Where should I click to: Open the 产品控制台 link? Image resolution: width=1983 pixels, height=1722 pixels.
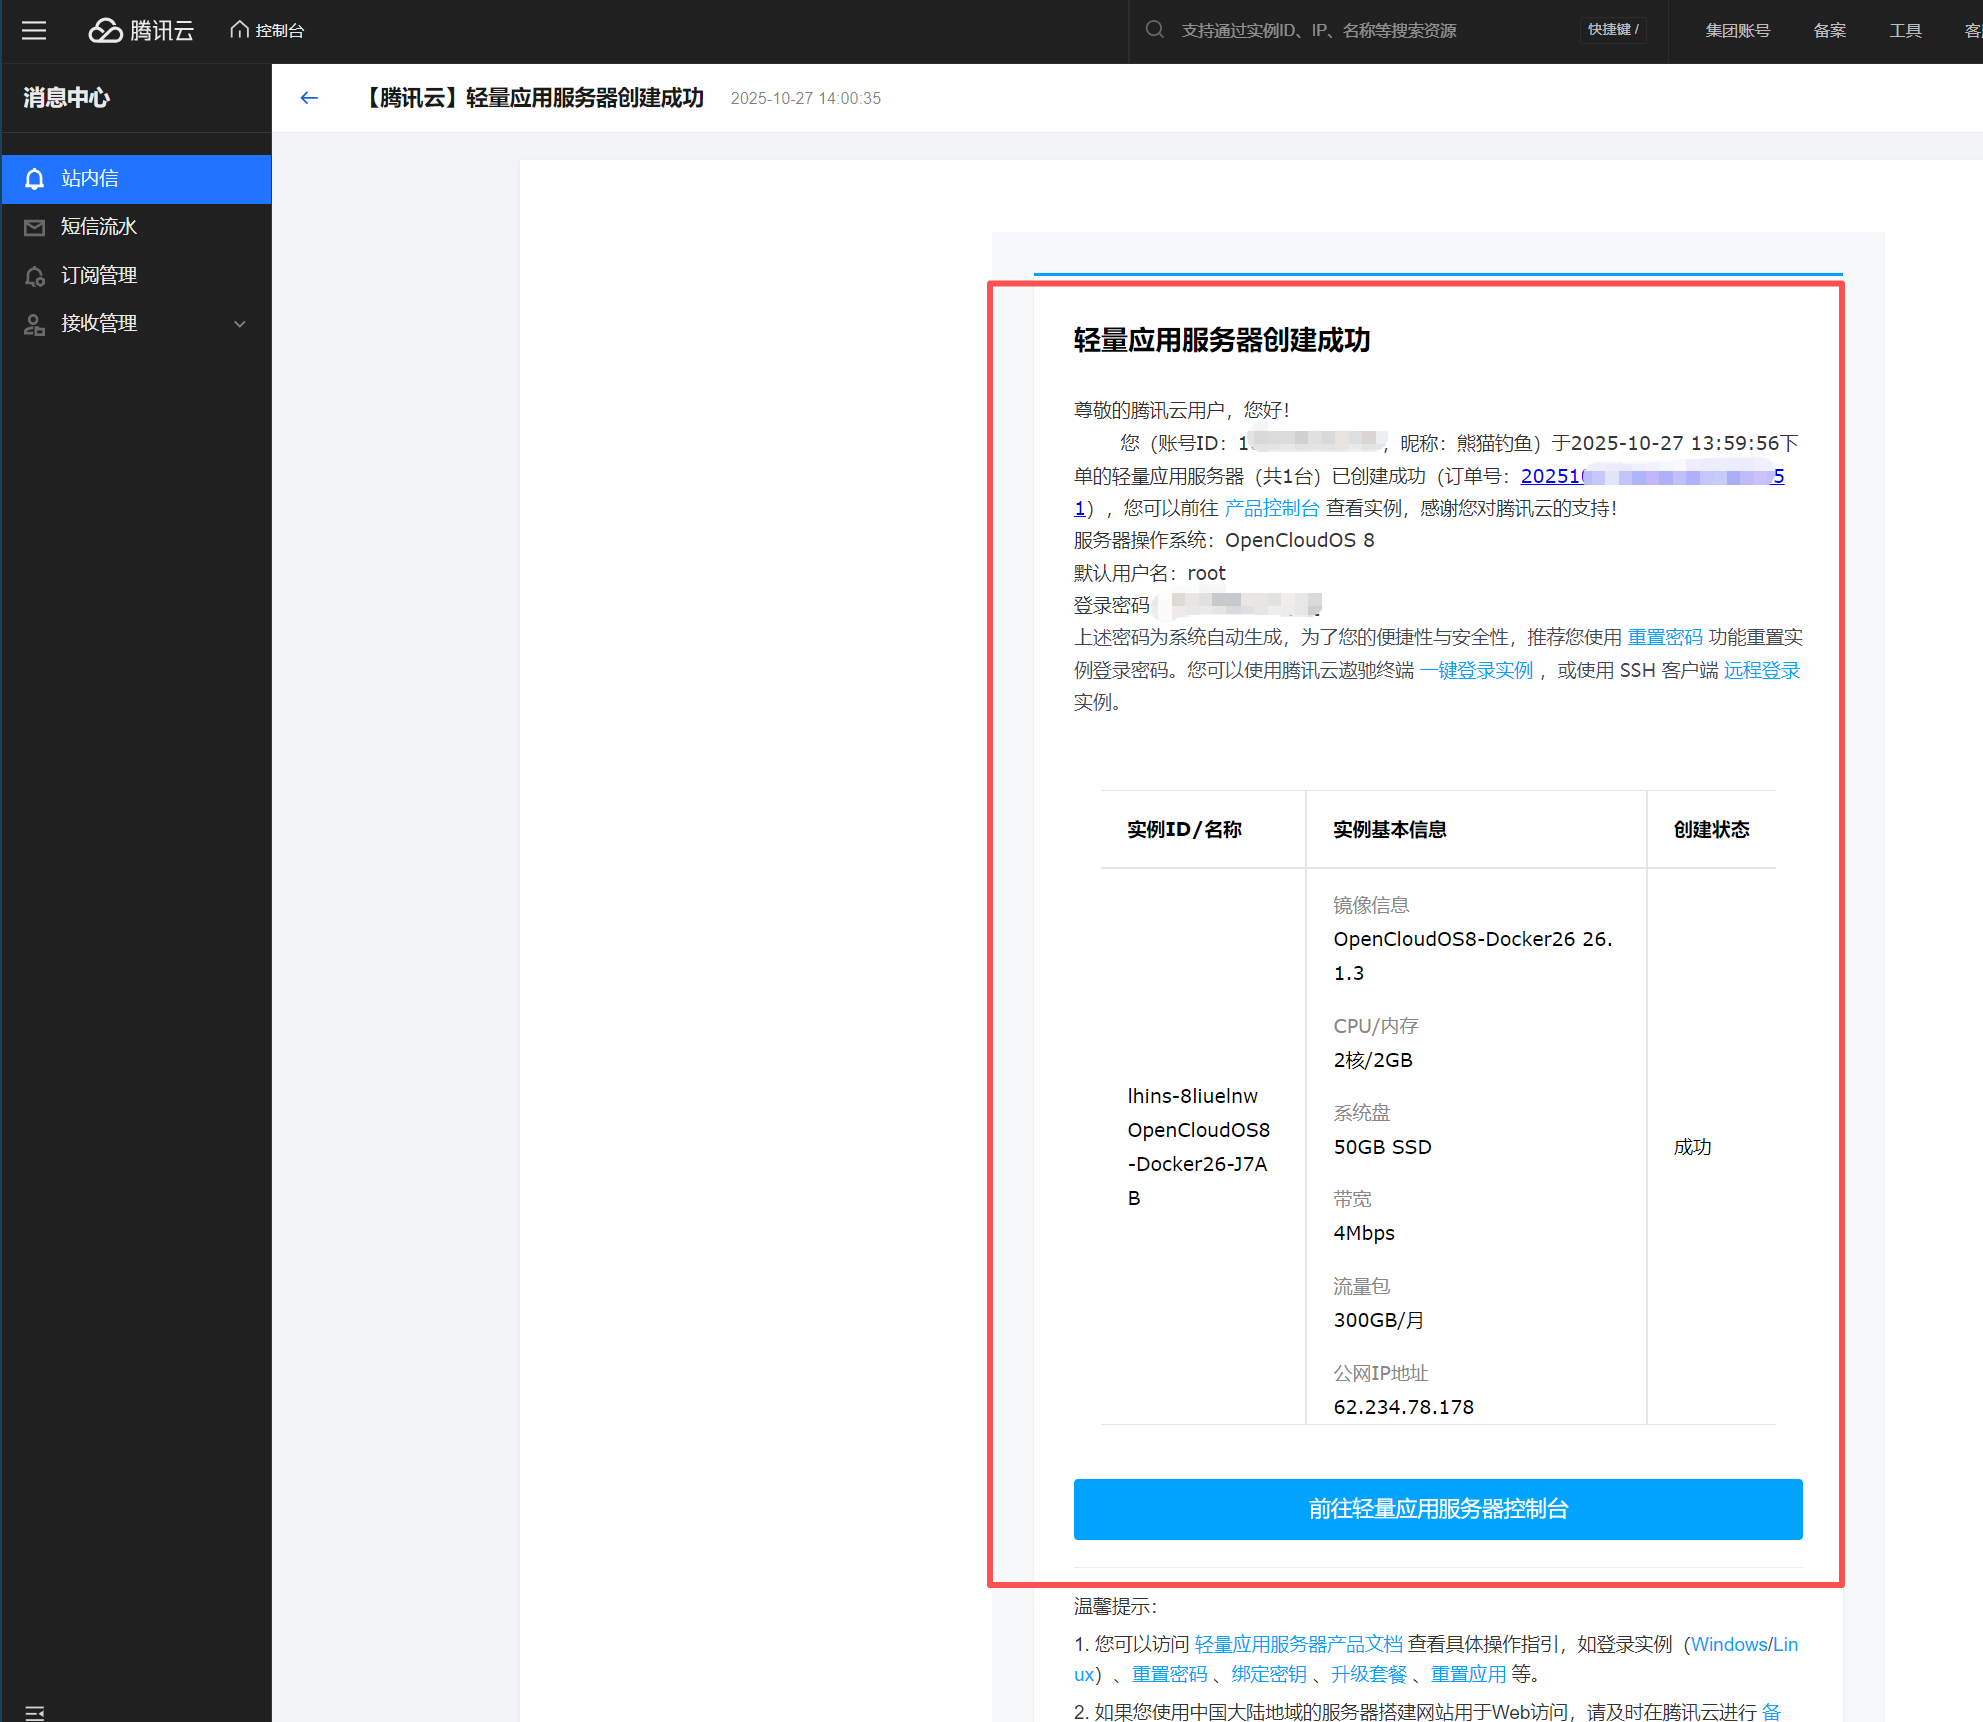1271,508
